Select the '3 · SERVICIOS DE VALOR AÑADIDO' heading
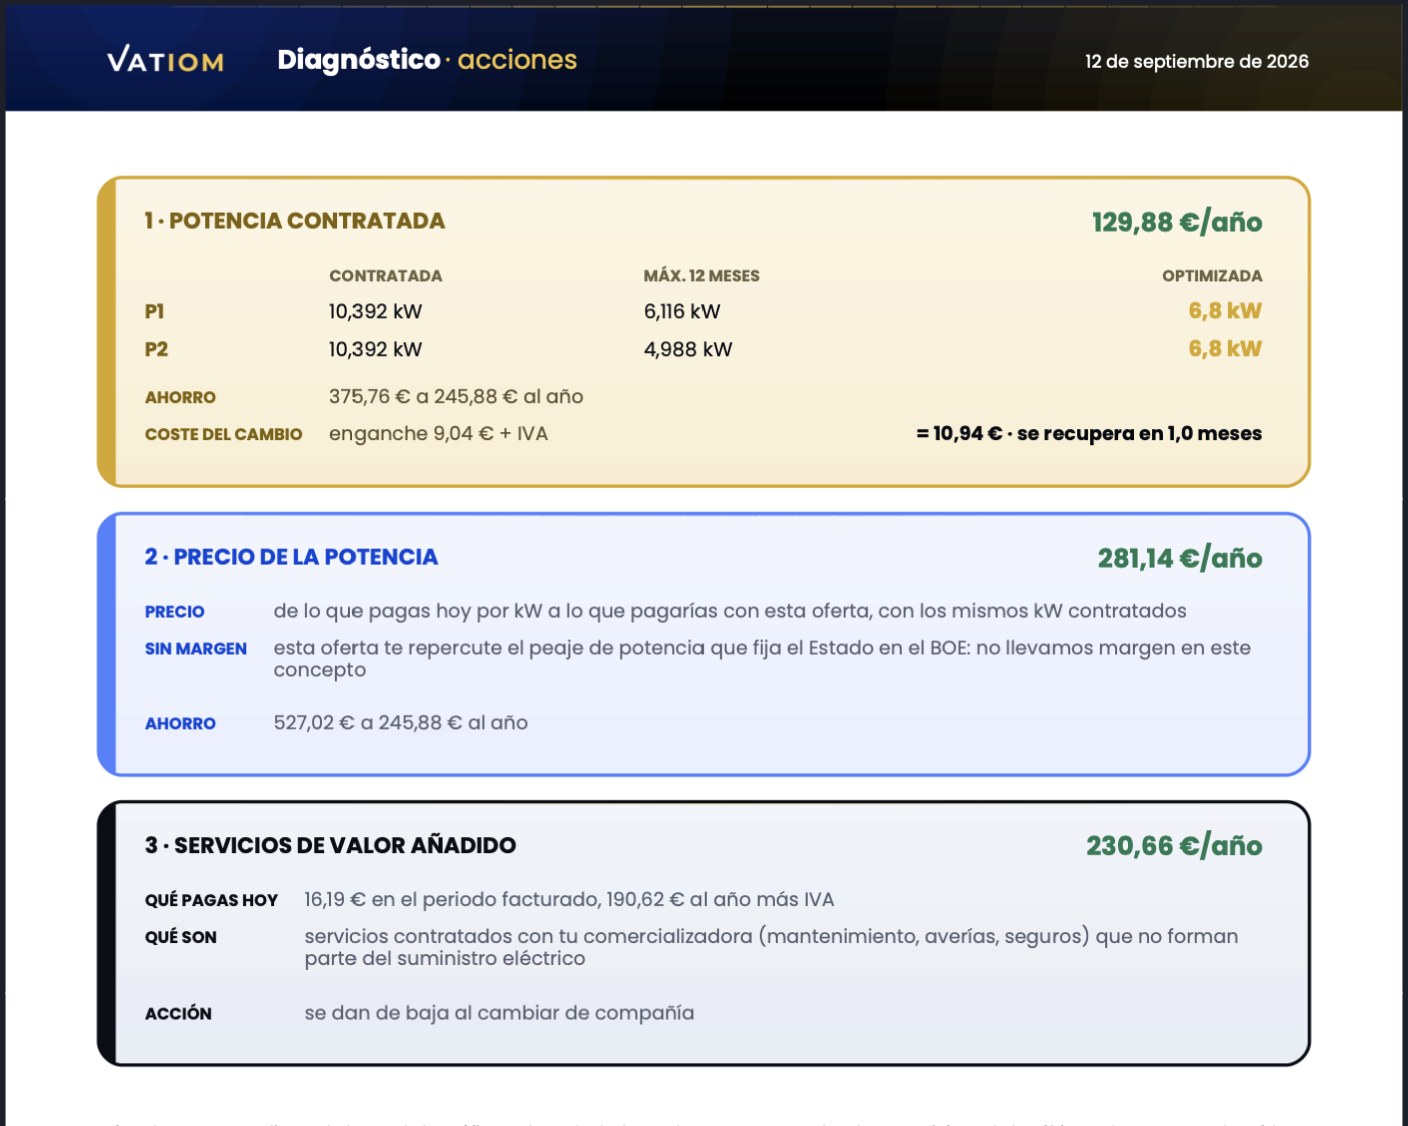 [x=330, y=846]
